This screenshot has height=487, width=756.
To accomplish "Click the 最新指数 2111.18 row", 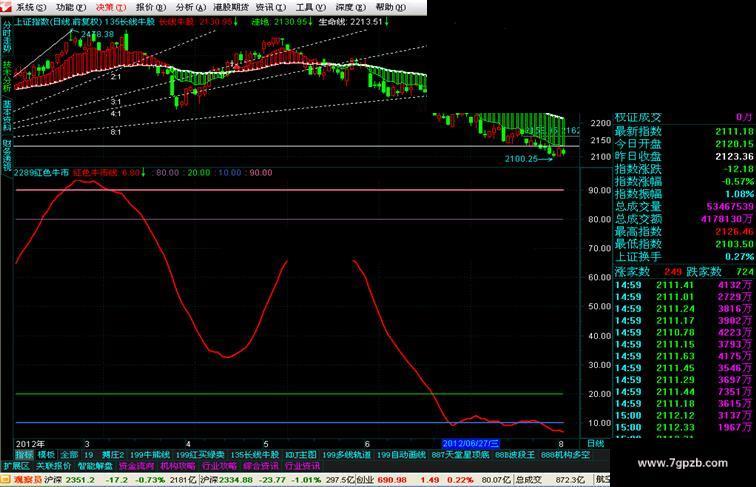I will click(x=684, y=131).
